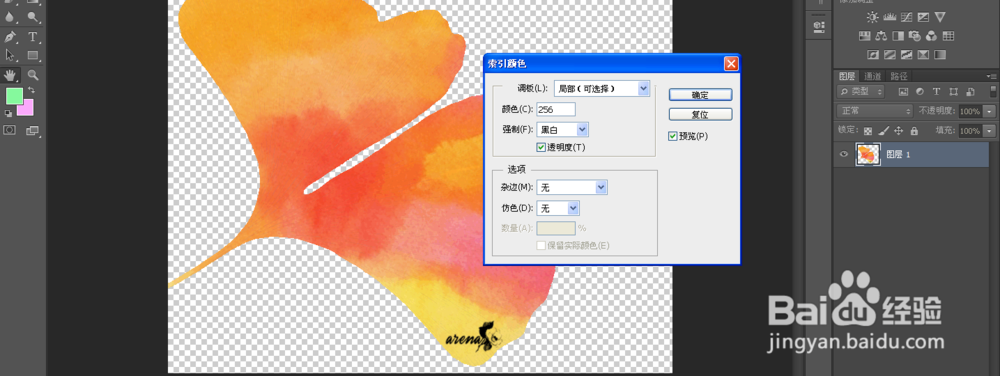Reset default foreground and background colors

(x=8, y=113)
